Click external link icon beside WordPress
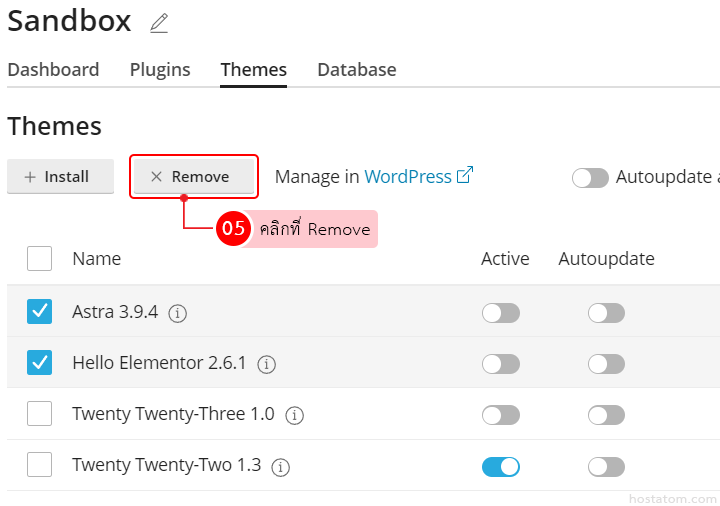Viewport: 720px width, 506px height. pos(464,176)
